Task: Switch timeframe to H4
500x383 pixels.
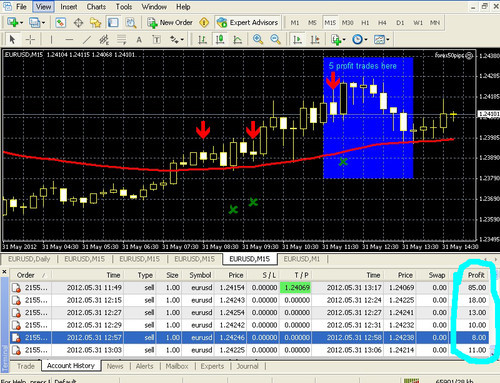Action: click(x=382, y=23)
